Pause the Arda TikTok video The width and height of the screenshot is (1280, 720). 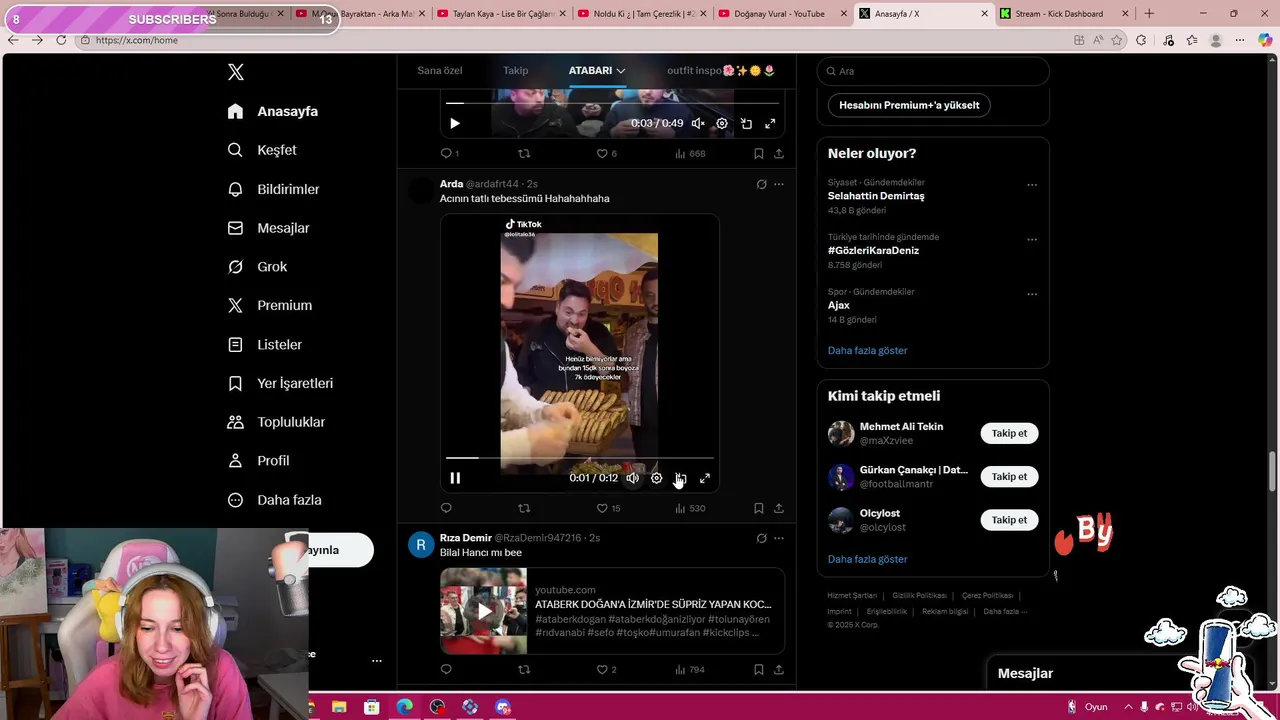coord(455,478)
